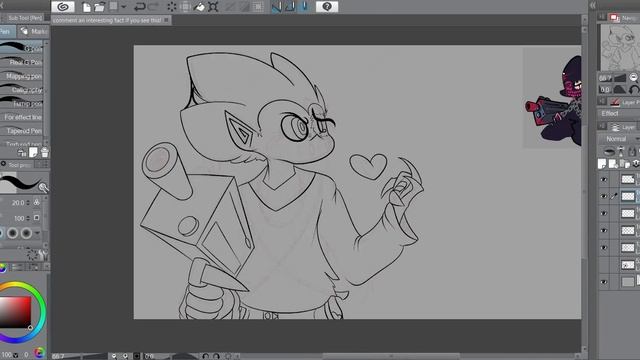Adjust the brush size stepper arrows
This screenshot has height=360, width=640.
(x=28, y=202)
